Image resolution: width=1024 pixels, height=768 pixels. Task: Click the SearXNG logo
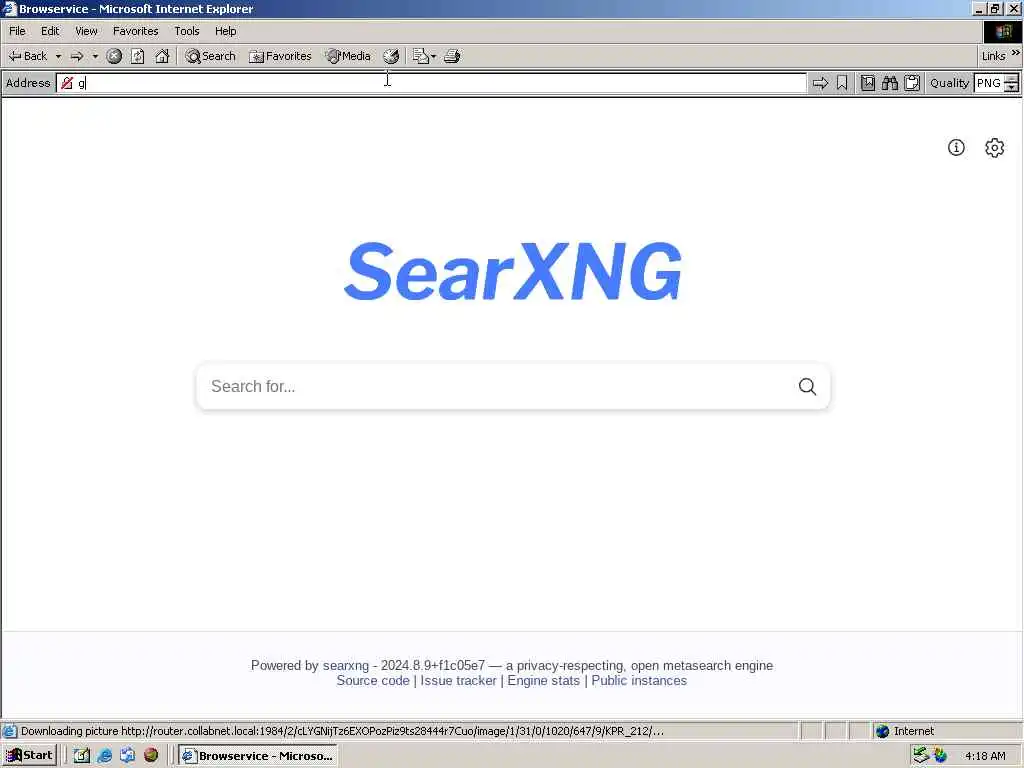coord(513,271)
